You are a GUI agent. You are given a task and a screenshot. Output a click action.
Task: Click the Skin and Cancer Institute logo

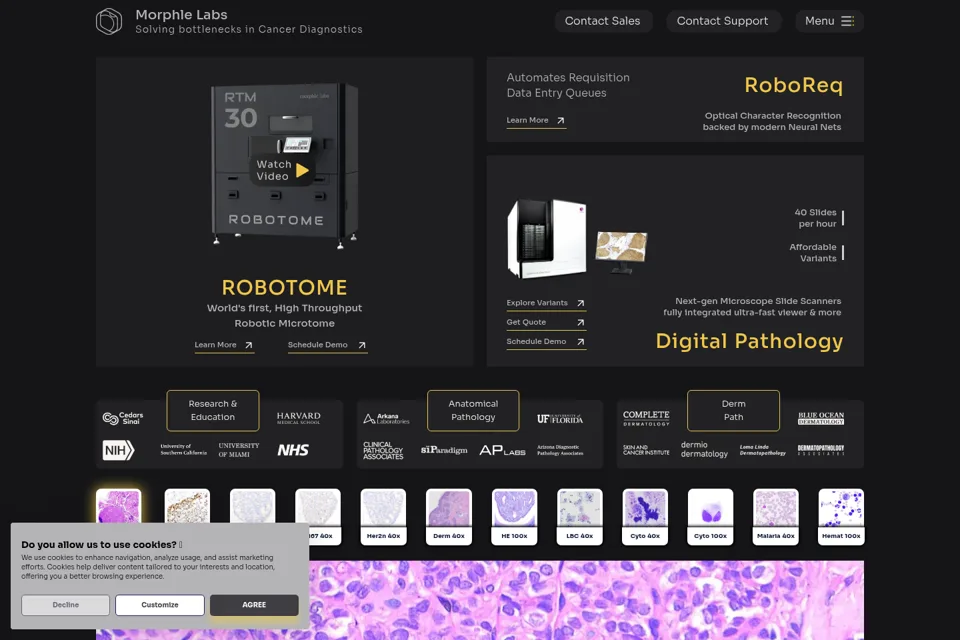pyautogui.click(x=646, y=450)
